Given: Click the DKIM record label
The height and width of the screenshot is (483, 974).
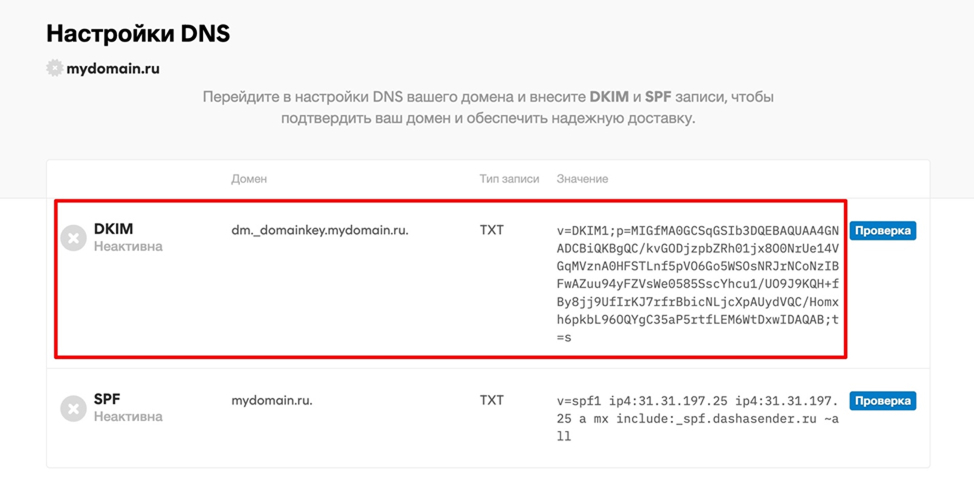Looking at the screenshot, I should (x=113, y=229).
